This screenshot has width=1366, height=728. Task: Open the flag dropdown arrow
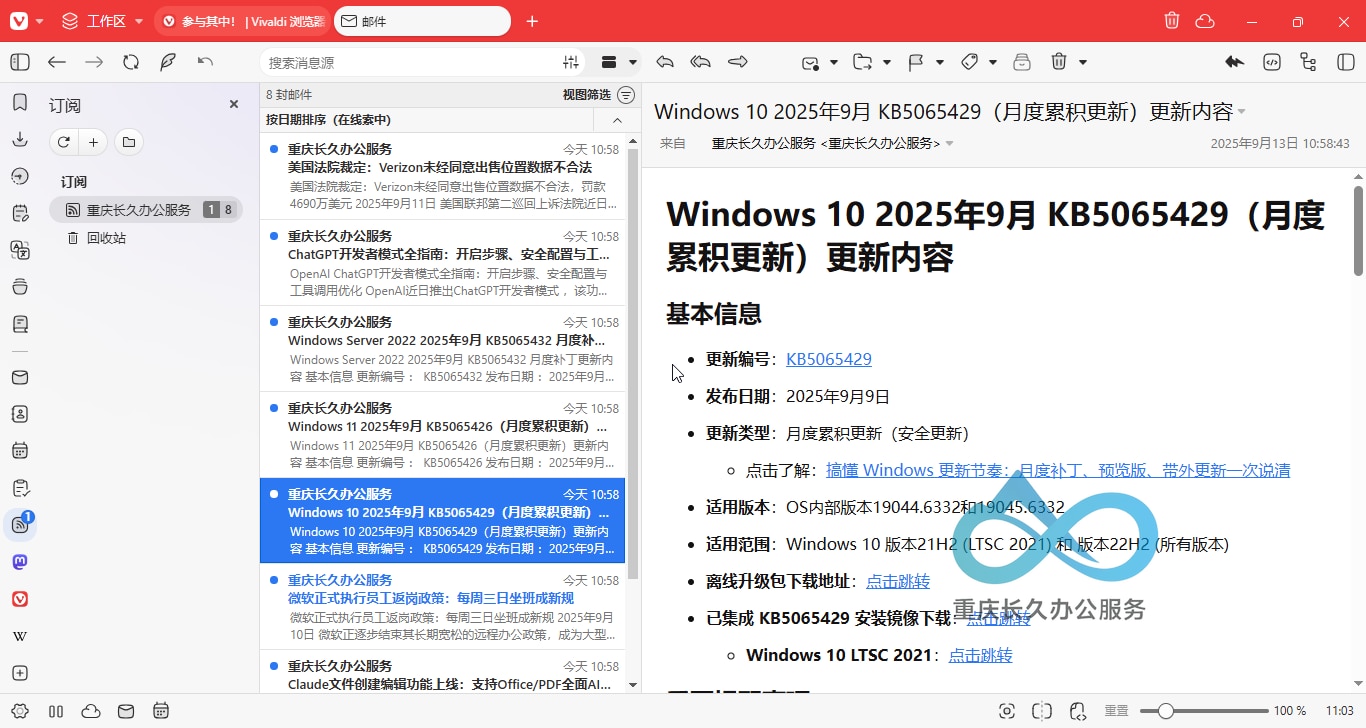click(x=940, y=63)
